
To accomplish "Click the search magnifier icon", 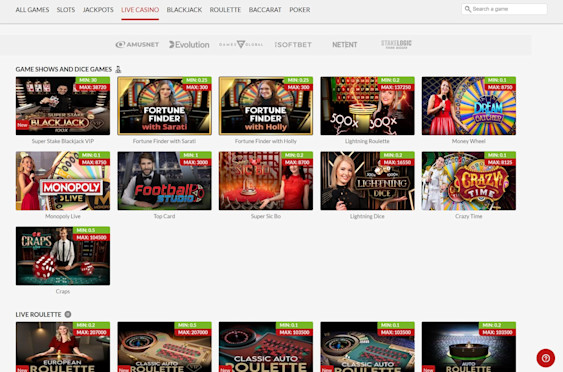I will click(467, 9).
